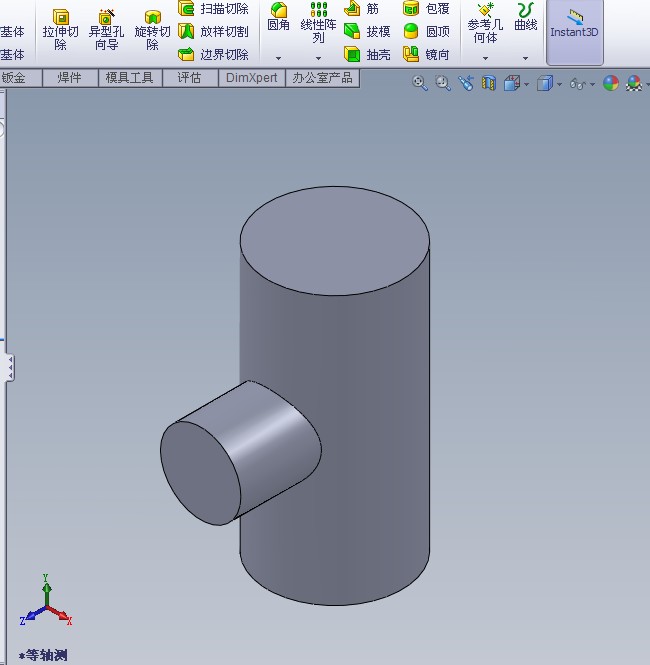Toggle Instant3D mode
Viewport: 650px width, 665px height.
(575, 32)
